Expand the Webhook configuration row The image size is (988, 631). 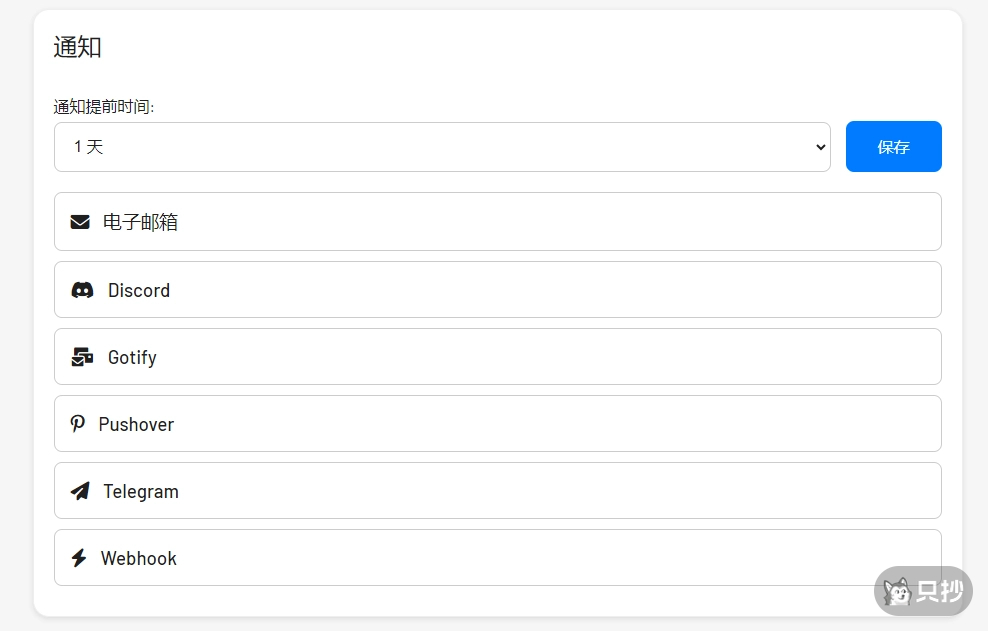[497, 558]
